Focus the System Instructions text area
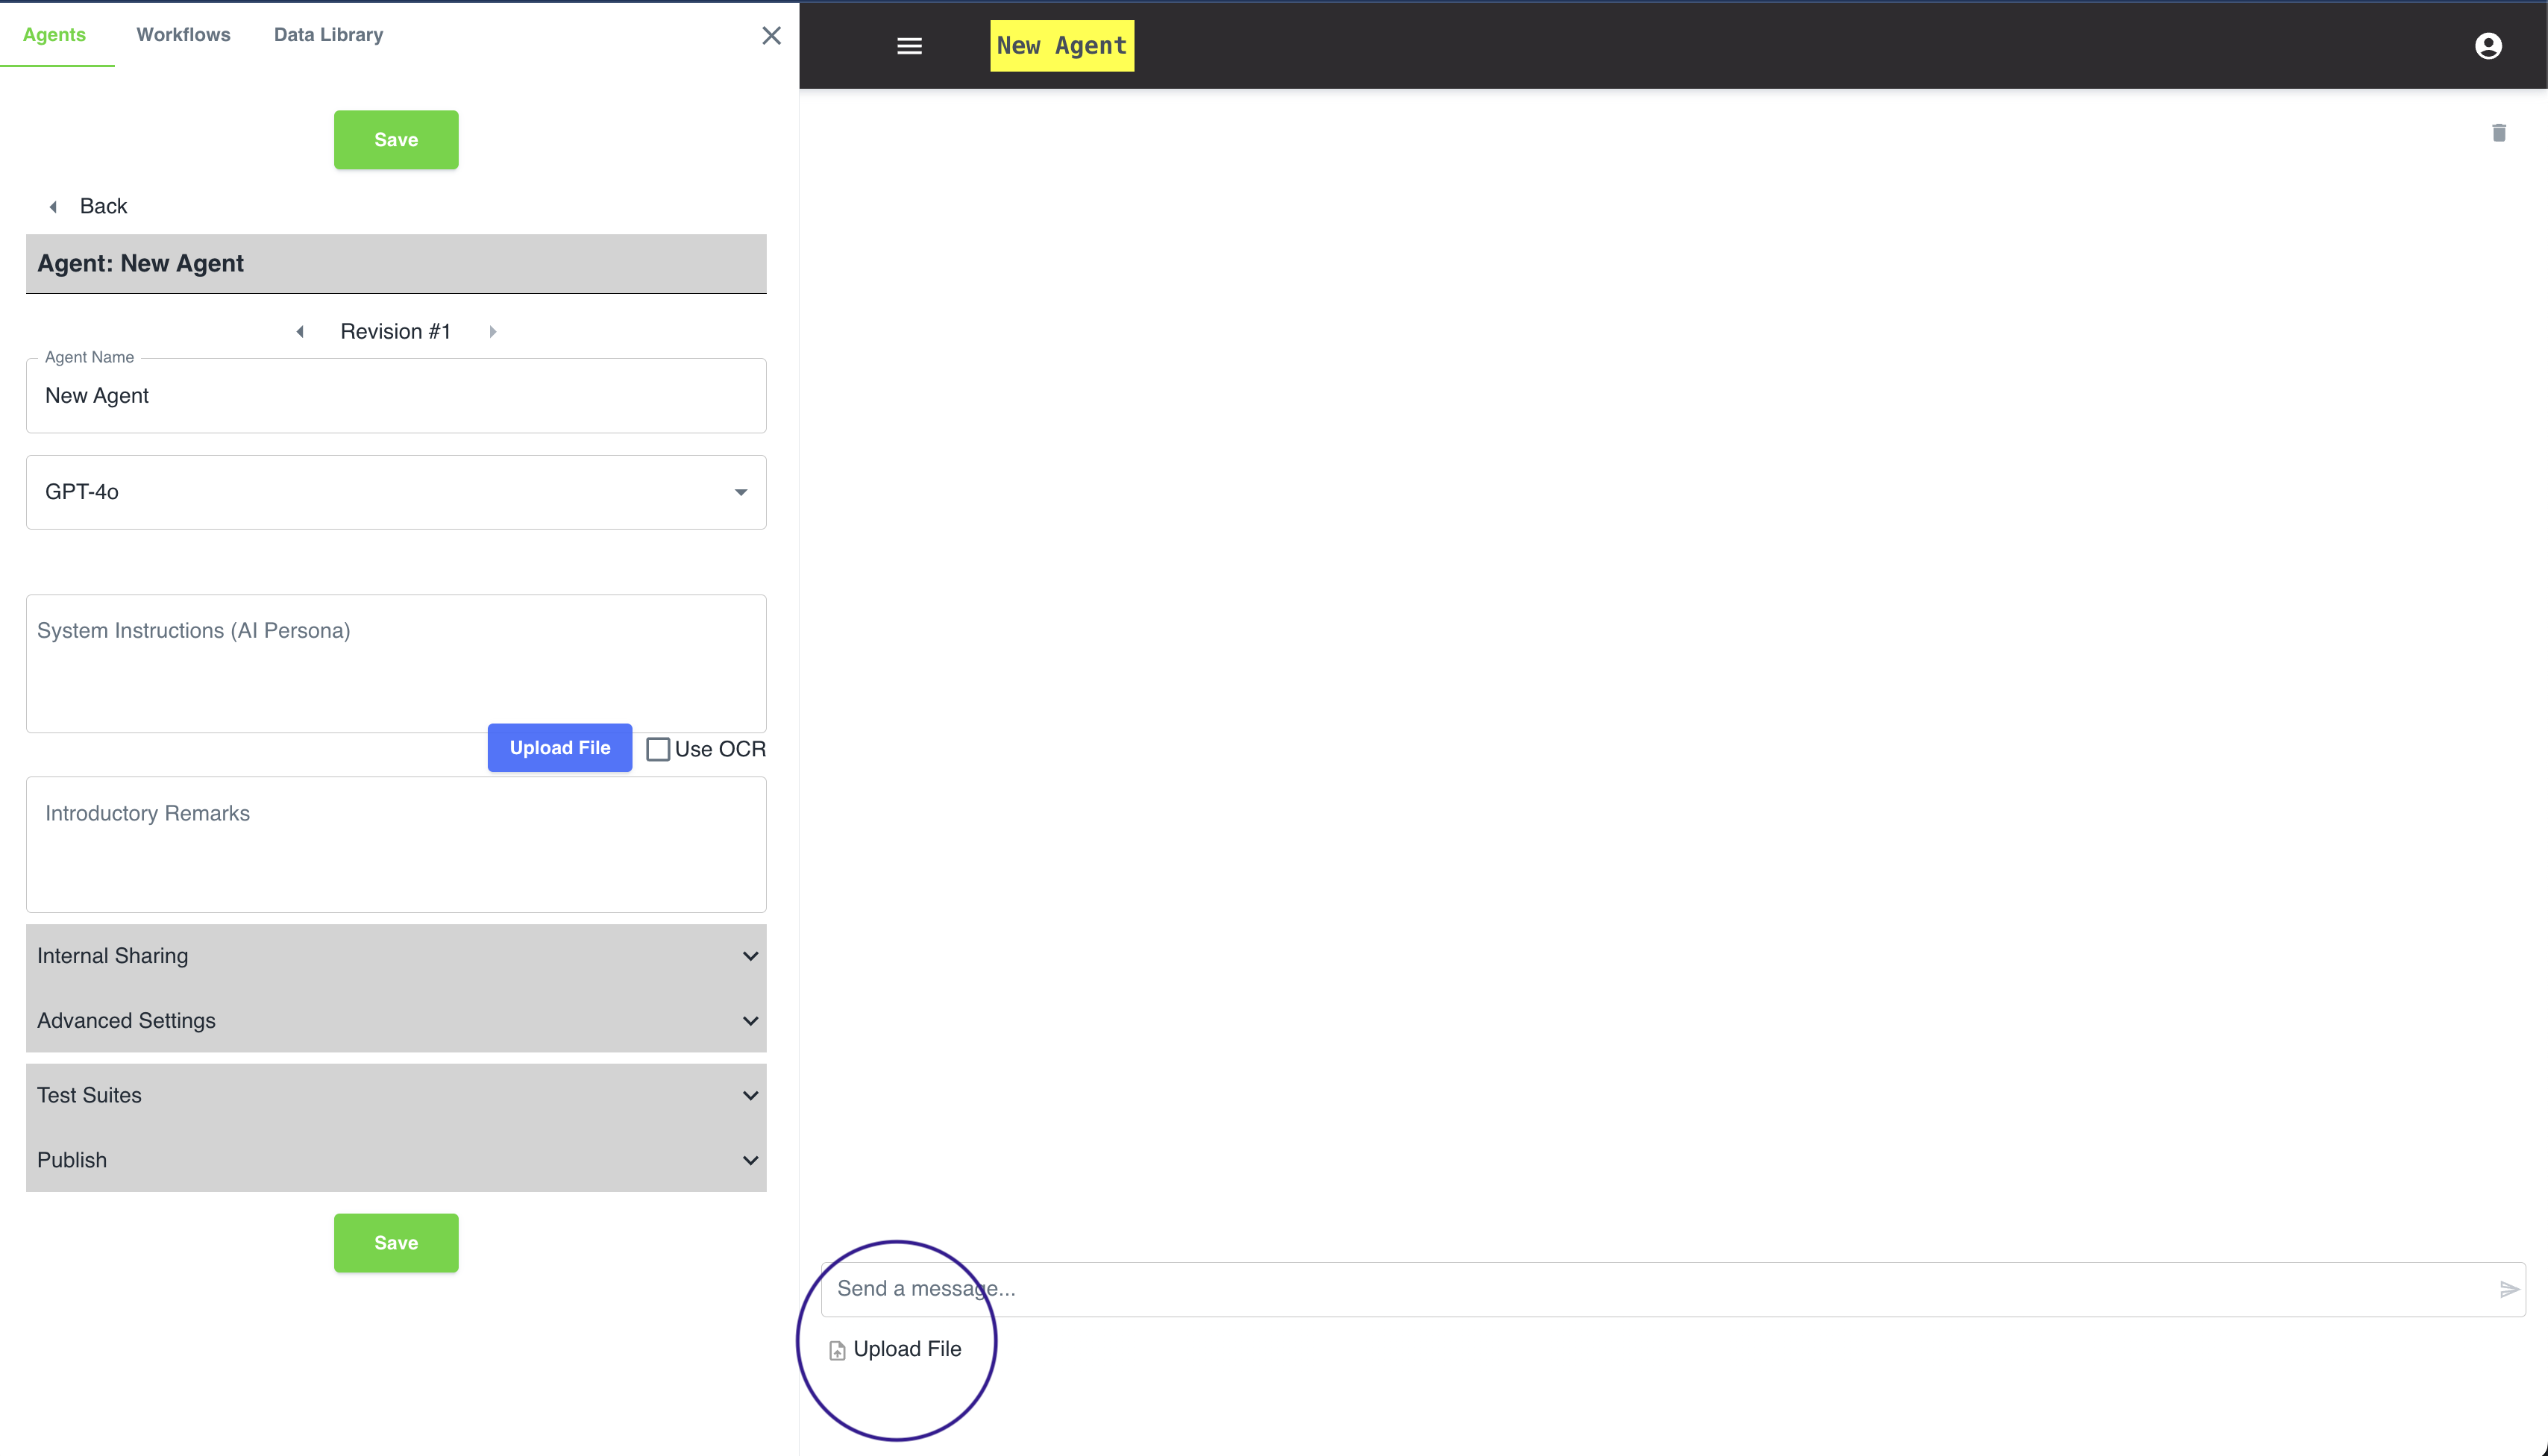Viewport: 2548px width, 1456px height. point(396,664)
